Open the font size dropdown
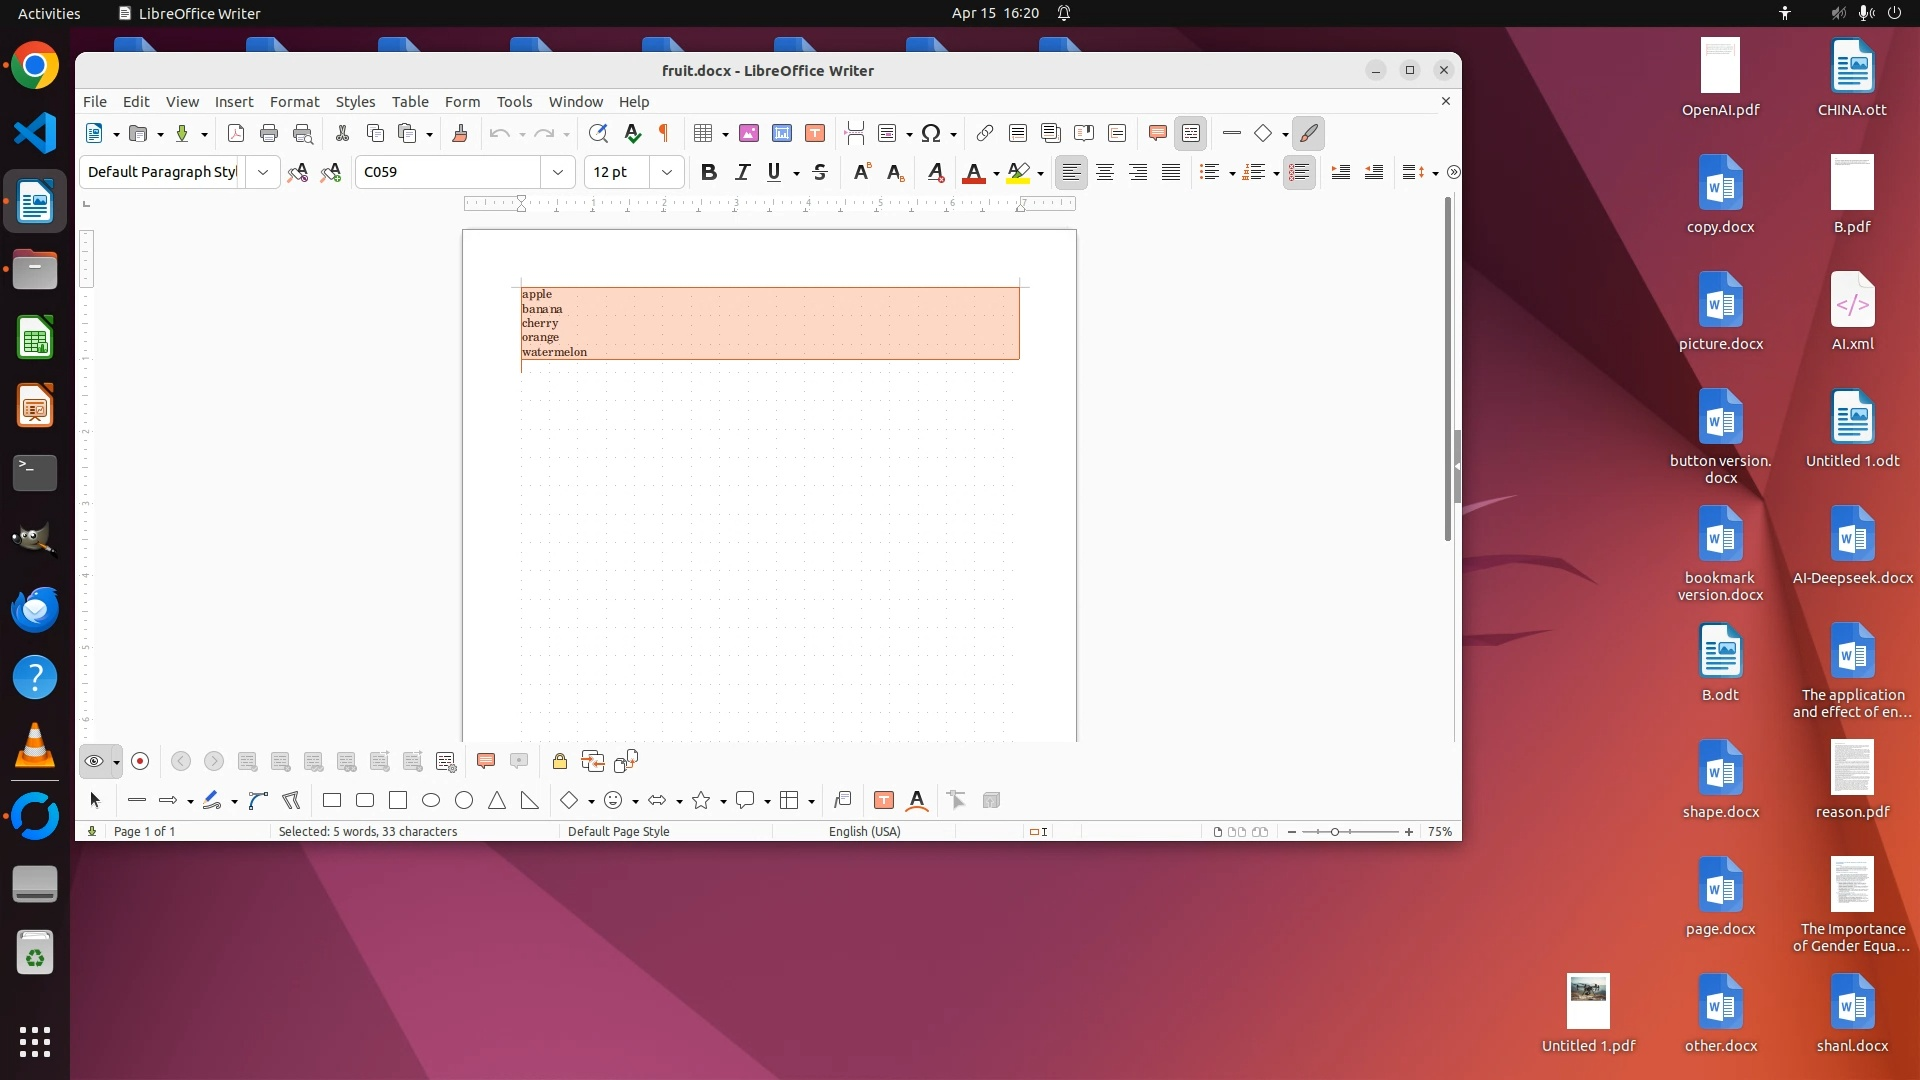Screen dimensions: 1920x1080 pos(666,172)
